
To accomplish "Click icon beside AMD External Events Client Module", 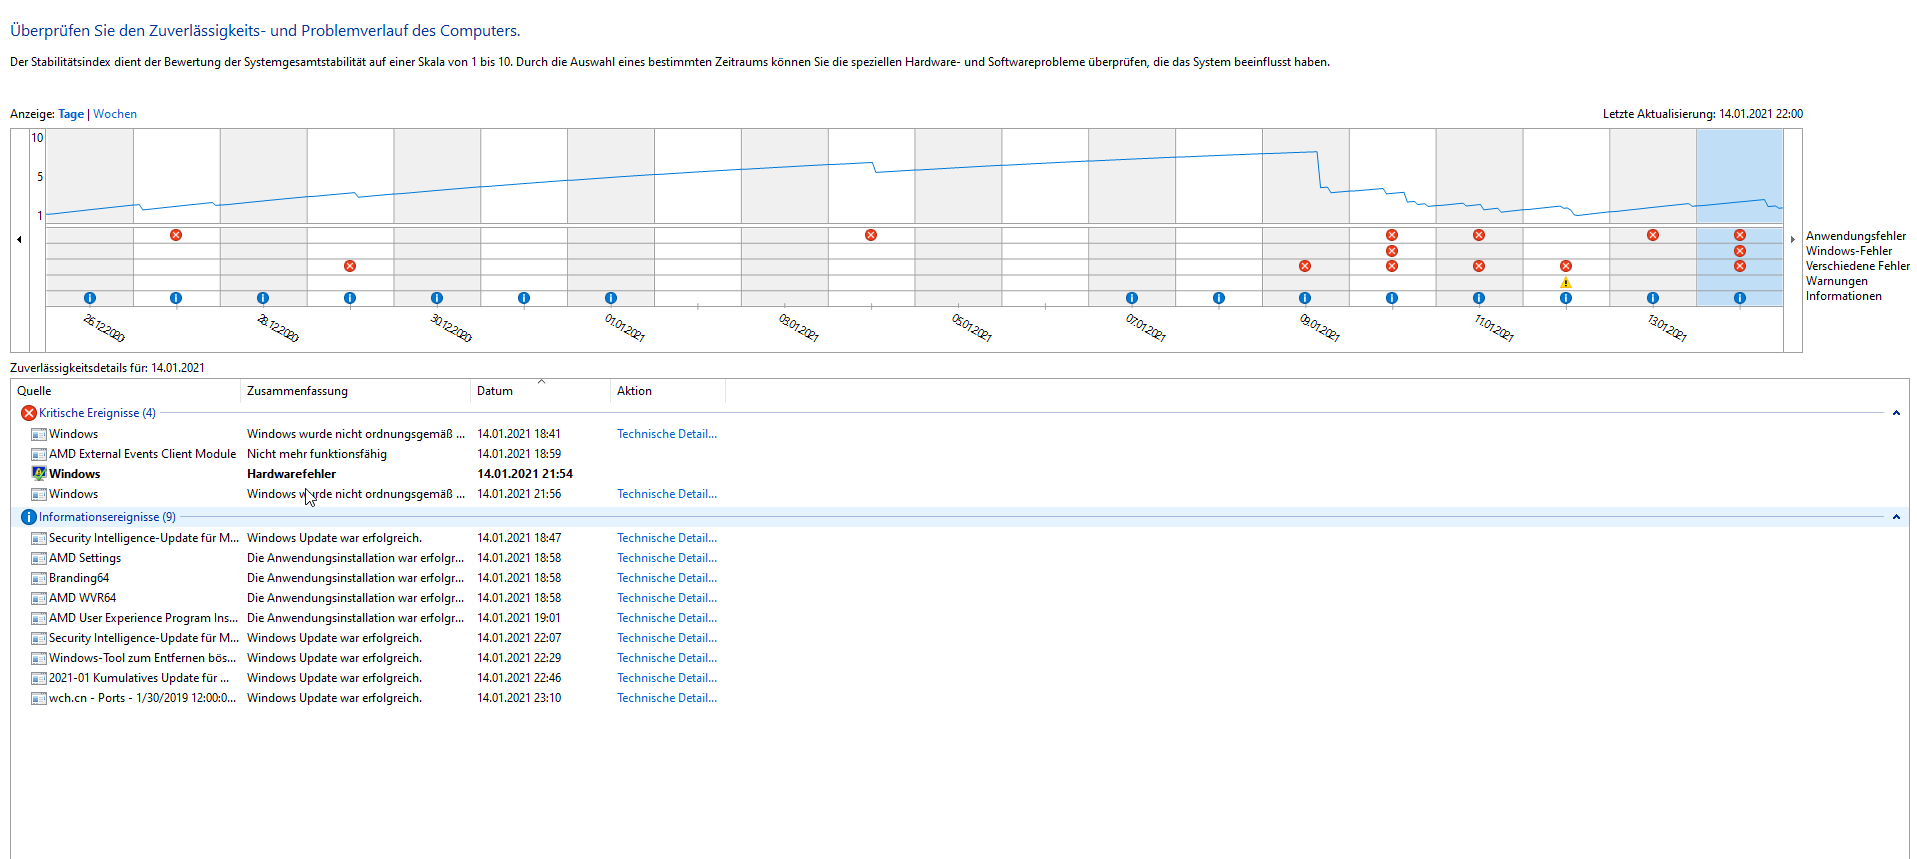I will 39,454.
